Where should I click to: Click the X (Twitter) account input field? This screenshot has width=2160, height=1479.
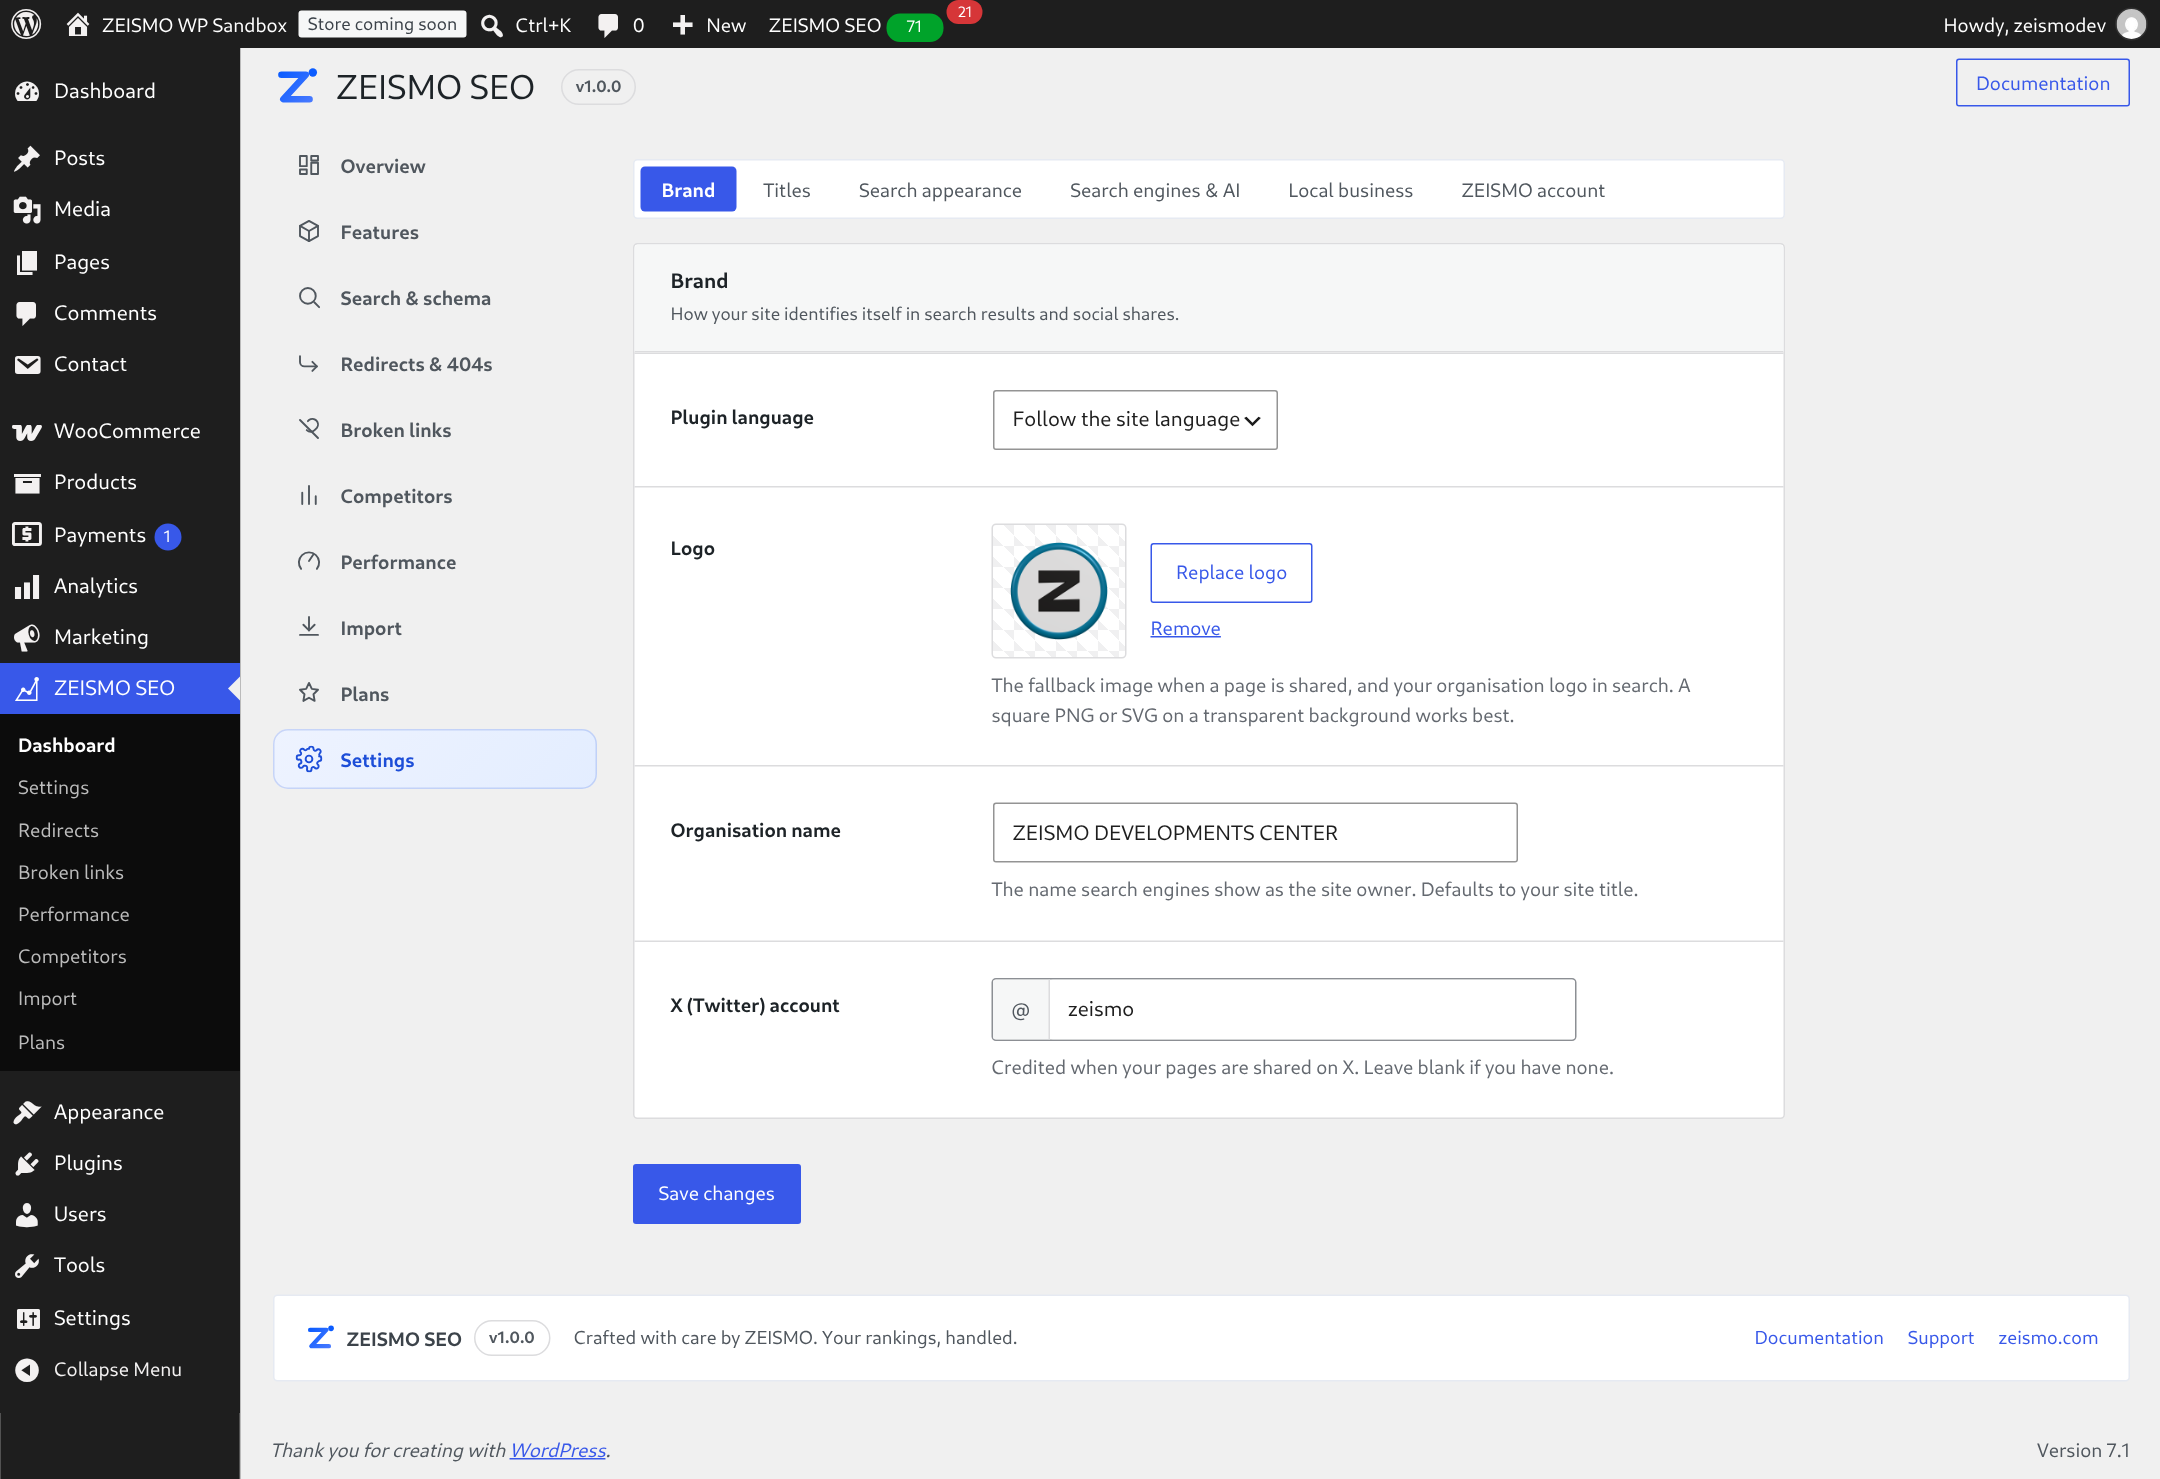(1311, 1010)
